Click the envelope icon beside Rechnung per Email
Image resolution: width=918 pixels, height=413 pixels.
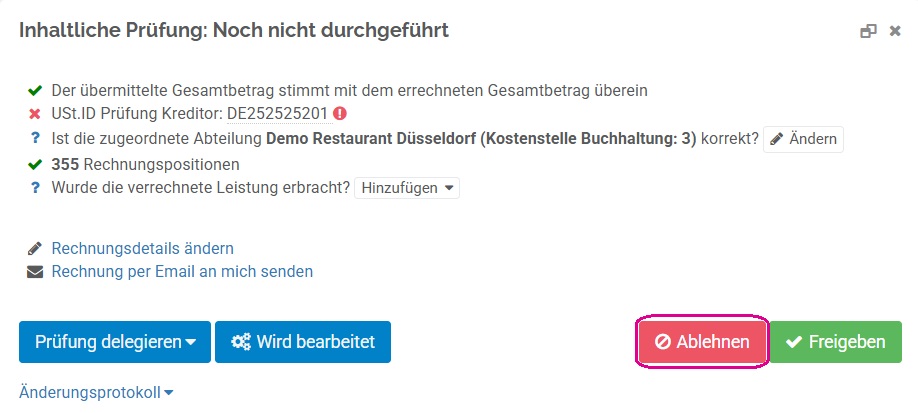click(35, 272)
